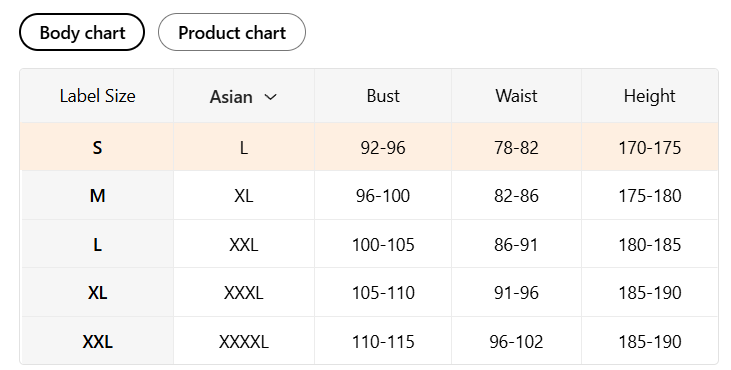
Task: Click the Waist column header
Action: 516,96
